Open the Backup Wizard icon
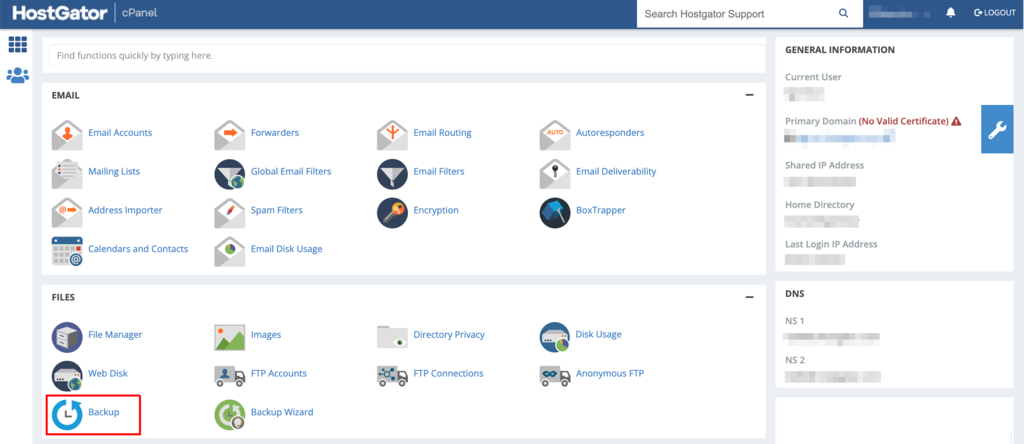The image size is (1024, 444). pos(229,412)
